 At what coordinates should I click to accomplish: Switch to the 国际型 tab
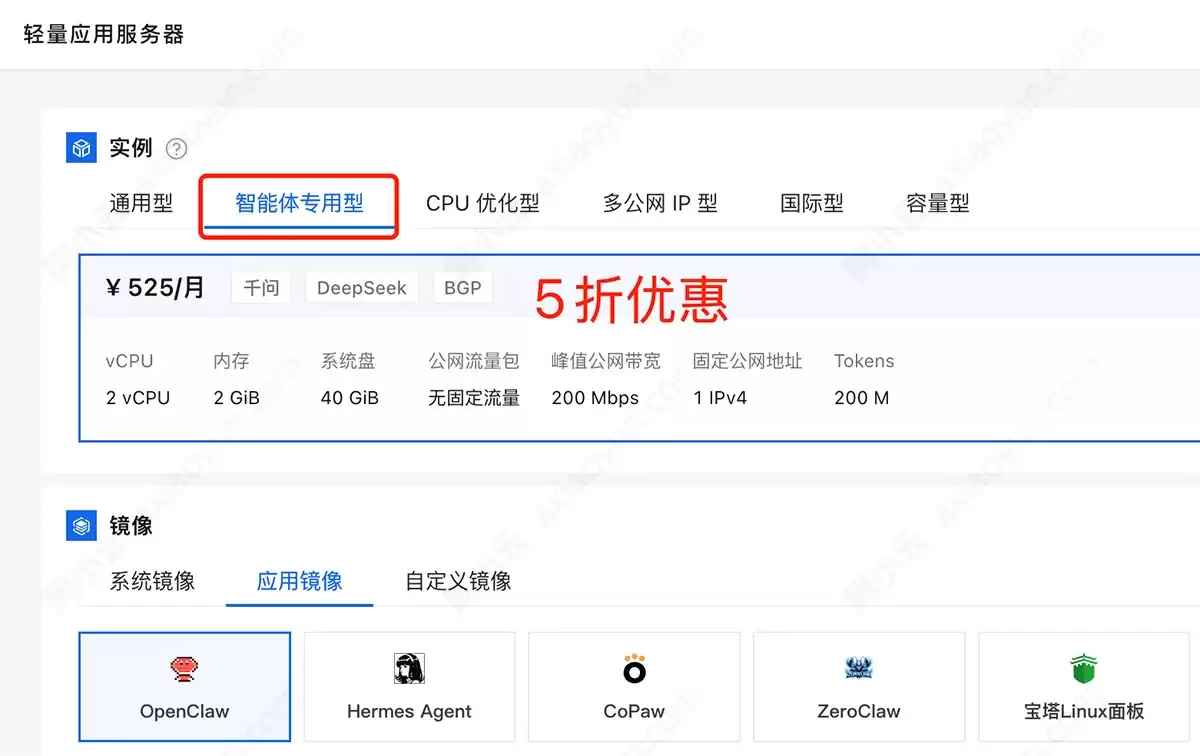(812, 203)
